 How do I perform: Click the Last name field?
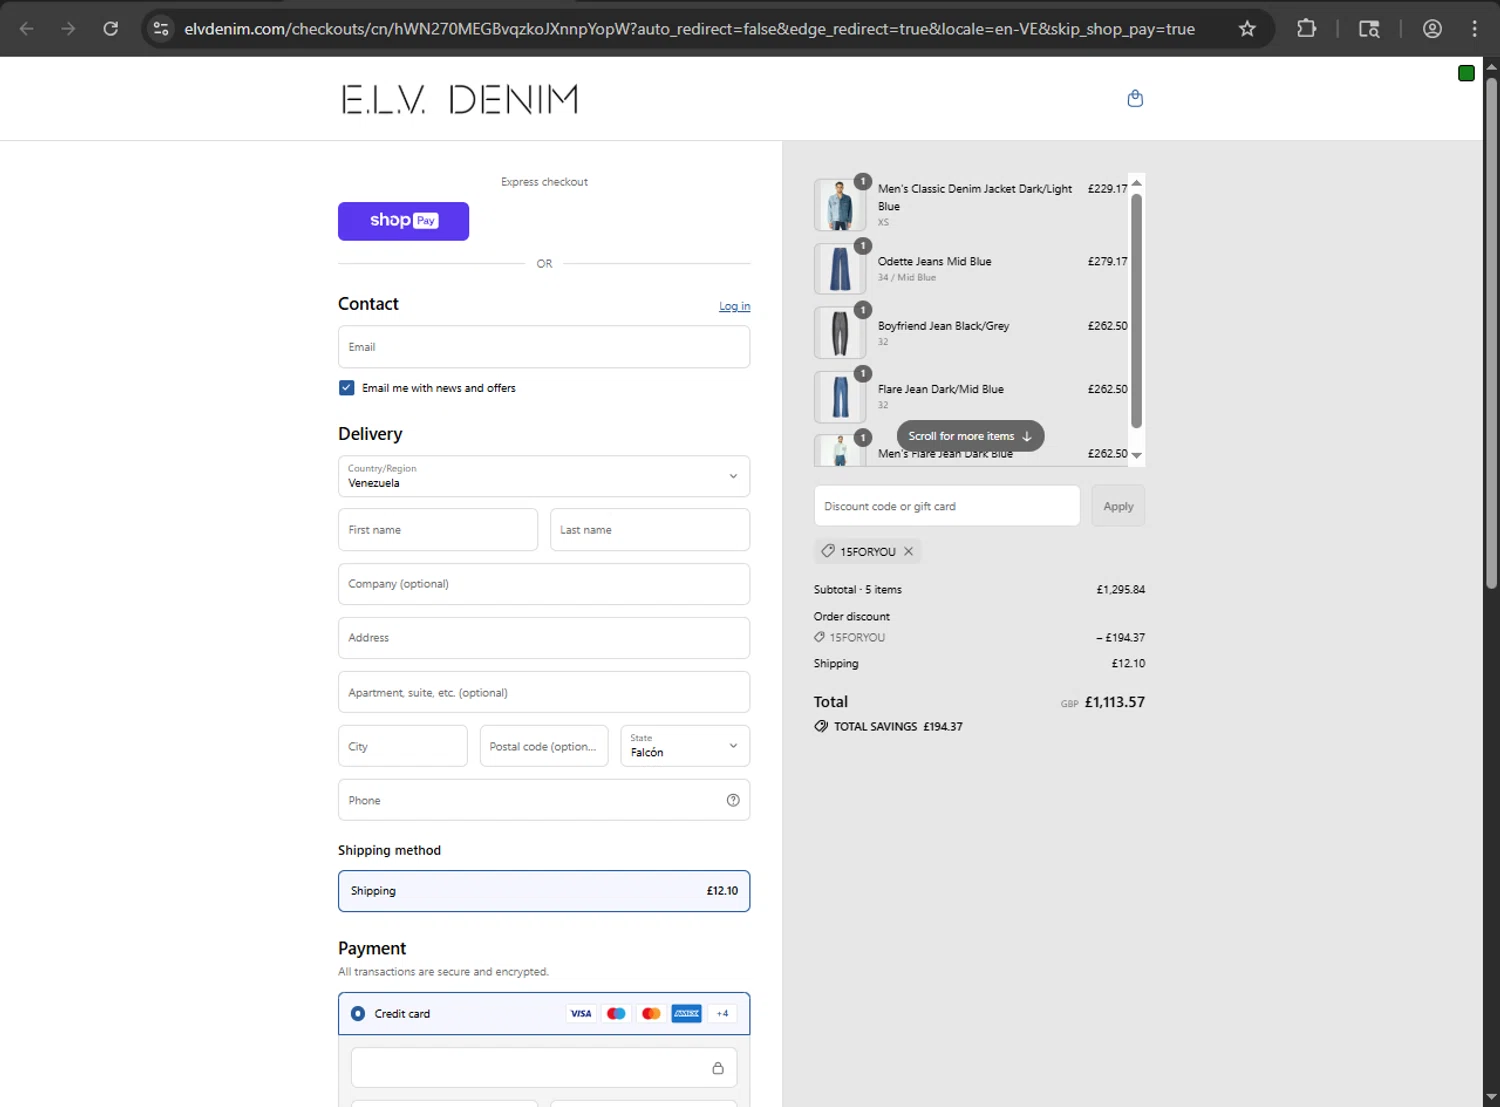650,530
